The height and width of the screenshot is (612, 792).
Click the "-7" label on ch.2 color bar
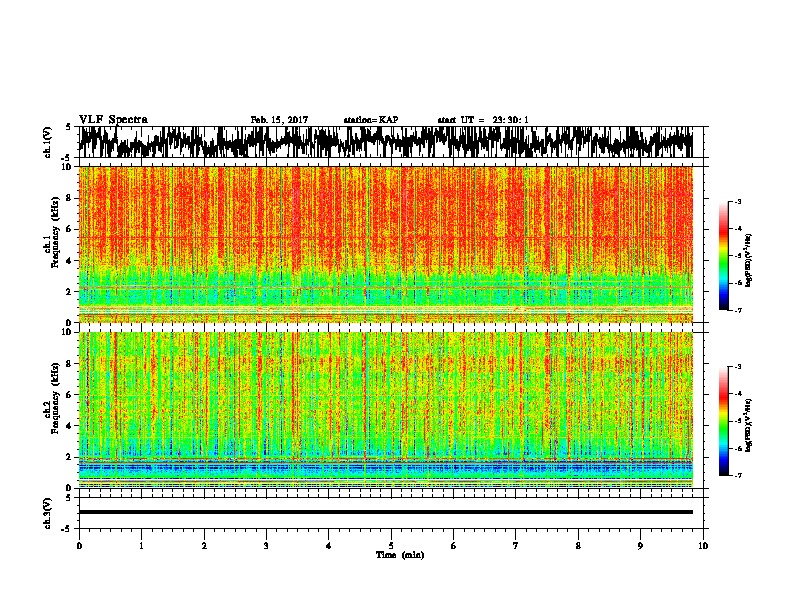[x=737, y=476]
